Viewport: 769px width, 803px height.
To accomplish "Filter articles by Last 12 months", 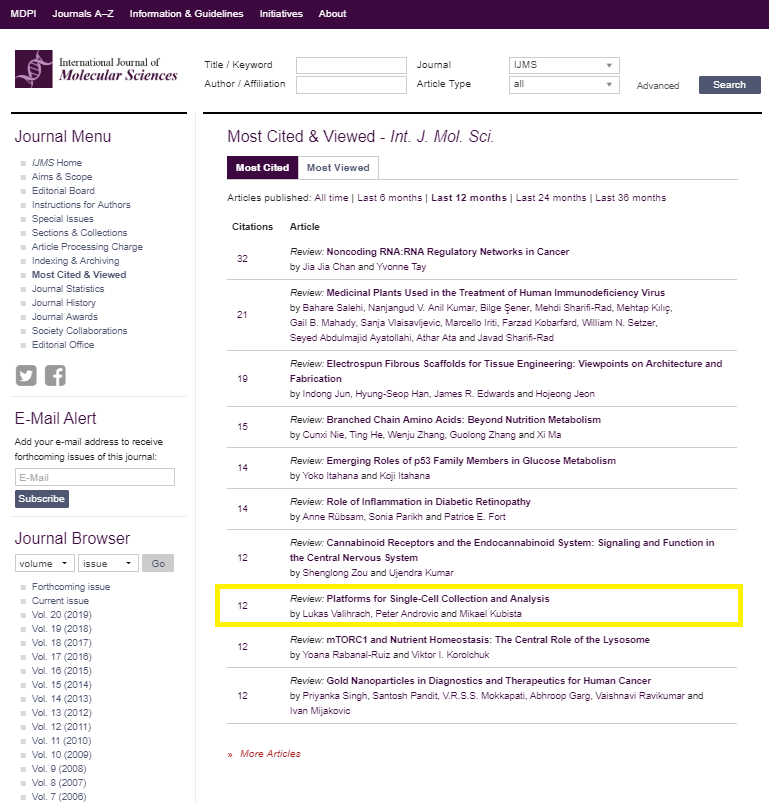I will [469, 198].
